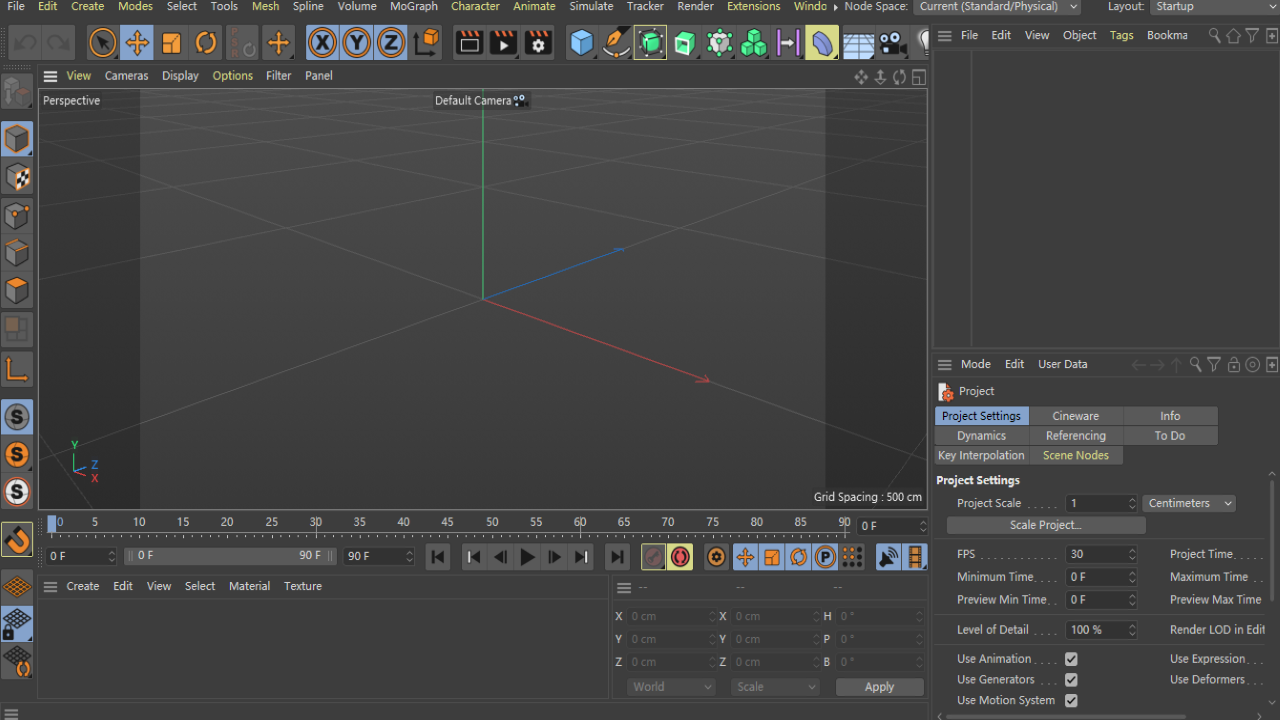Select the Move tool in the toolbar
Viewport: 1280px width, 720px height.
coord(136,42)
